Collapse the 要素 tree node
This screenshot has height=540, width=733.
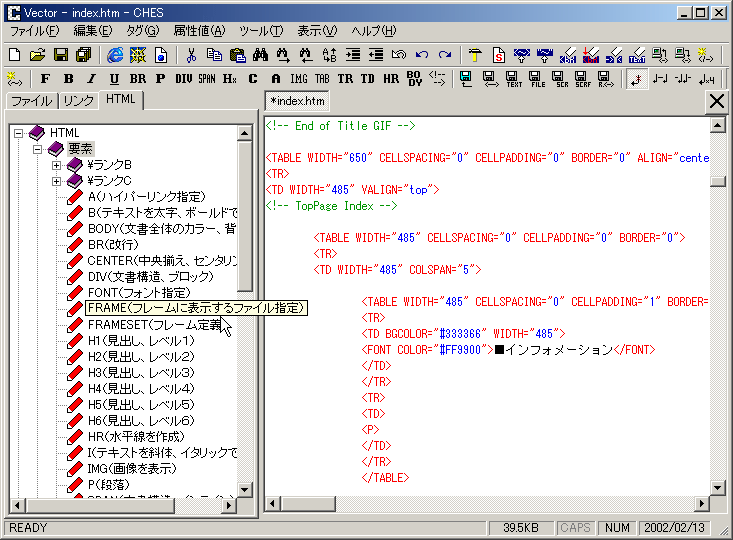pos(38,150)
